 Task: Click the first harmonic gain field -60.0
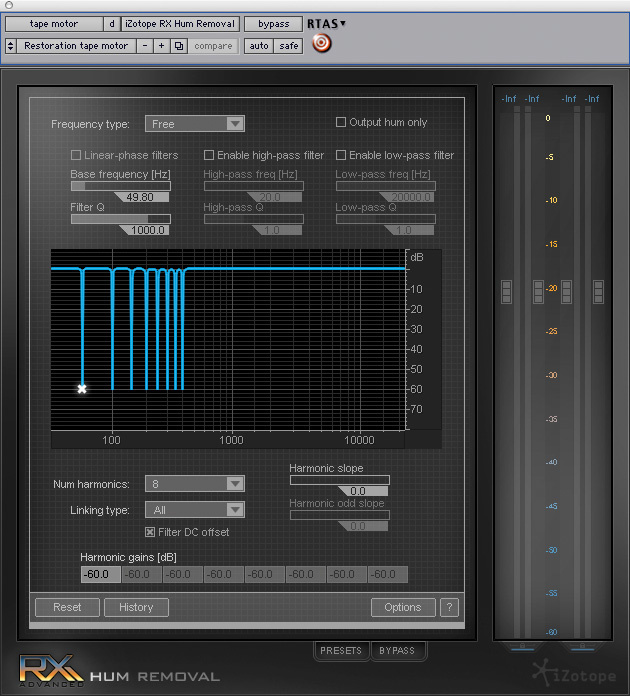(x=101, y=574)
